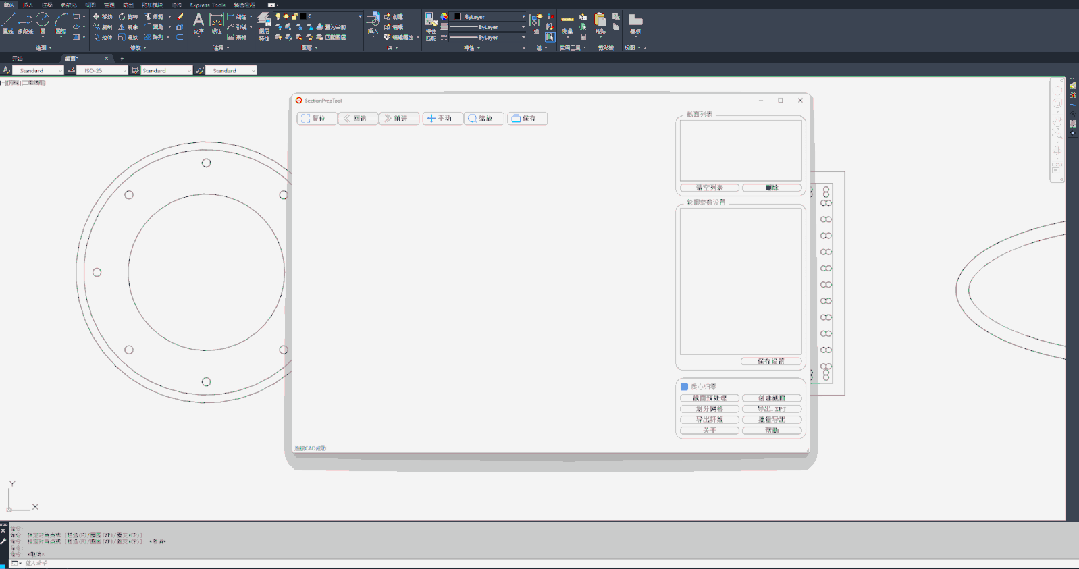This screenshot has width=1079, height=569.
Task: Click the Match Properties icon
Action: pyautogui.click(x=431, y=25)
